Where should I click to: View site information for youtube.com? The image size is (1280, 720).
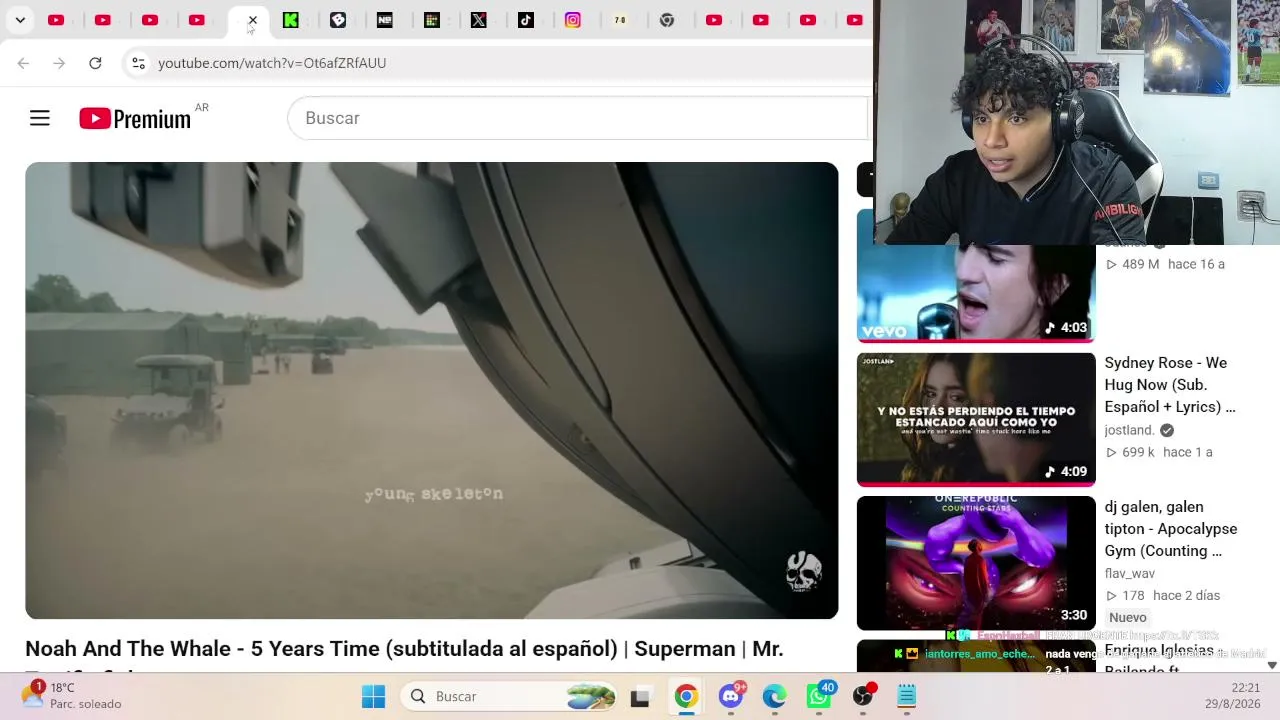point(138,63)
